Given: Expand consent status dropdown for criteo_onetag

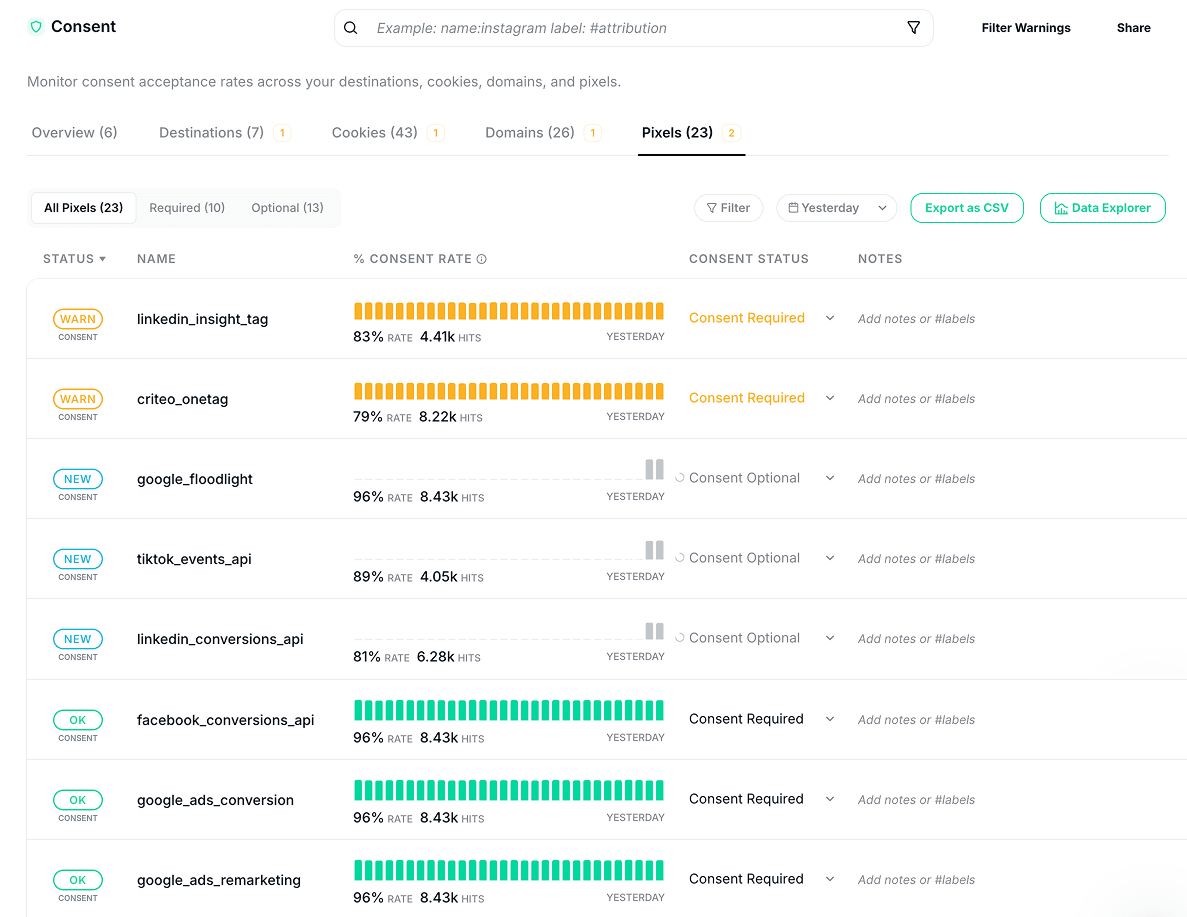Looking at the screenshot, I should 829,398.
